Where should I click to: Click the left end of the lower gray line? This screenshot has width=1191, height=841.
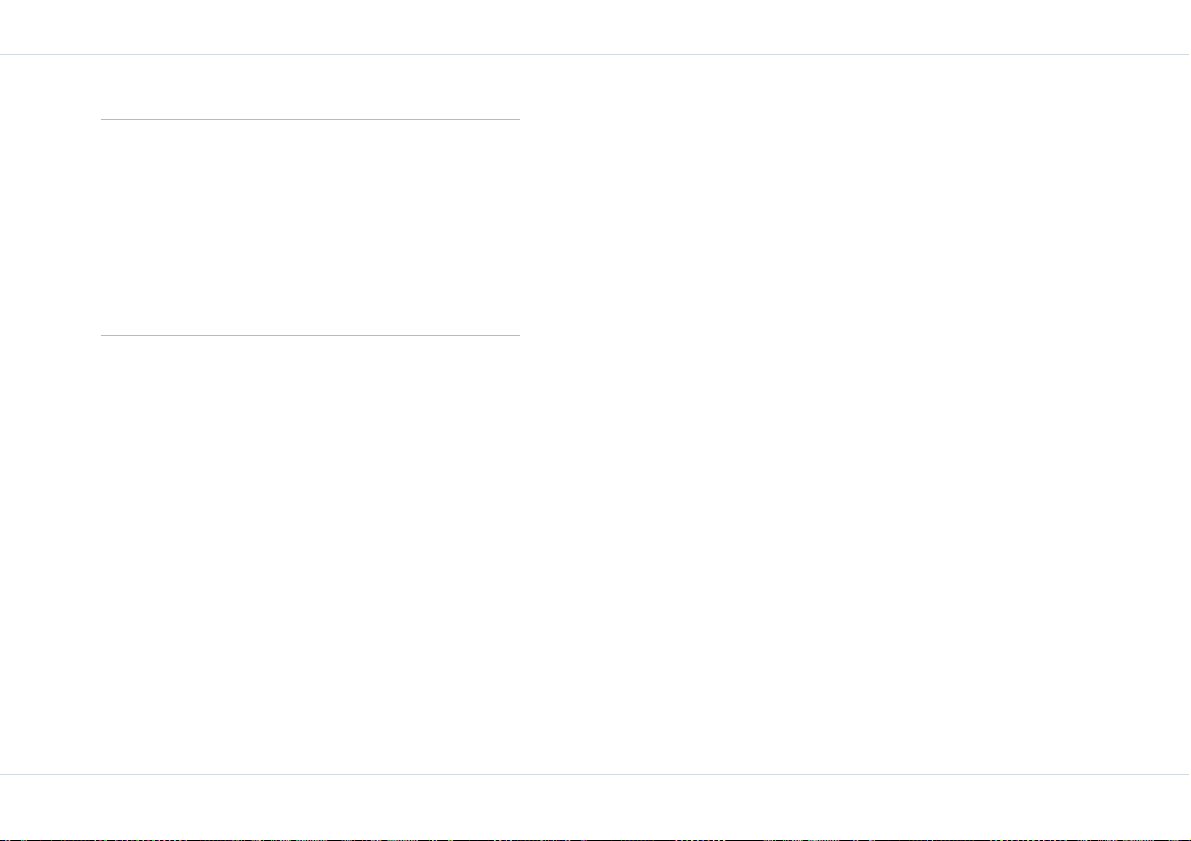[x=103, y=335]
